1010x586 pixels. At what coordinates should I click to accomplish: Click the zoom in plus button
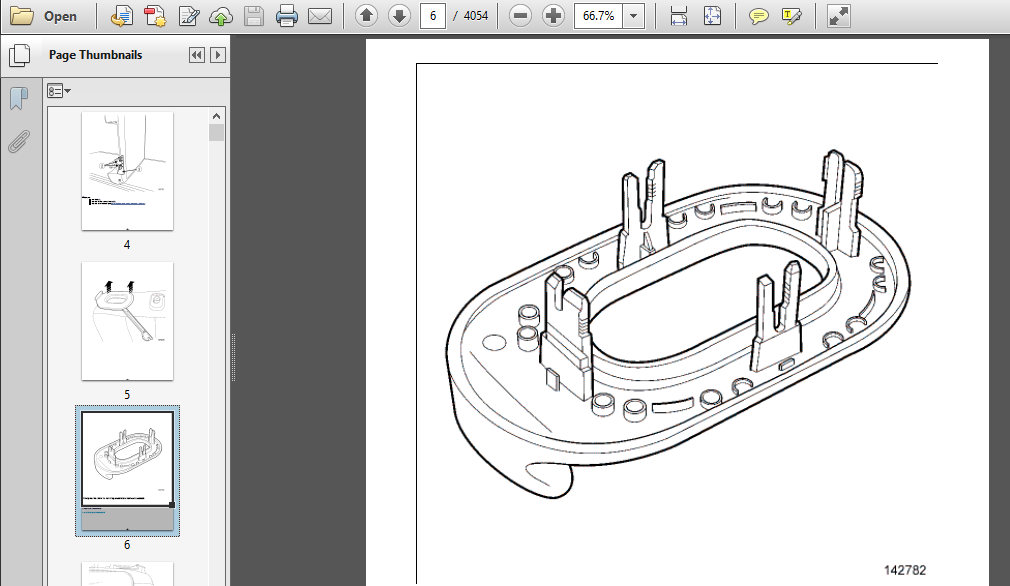pyautogui.click(x=553, y=15)
